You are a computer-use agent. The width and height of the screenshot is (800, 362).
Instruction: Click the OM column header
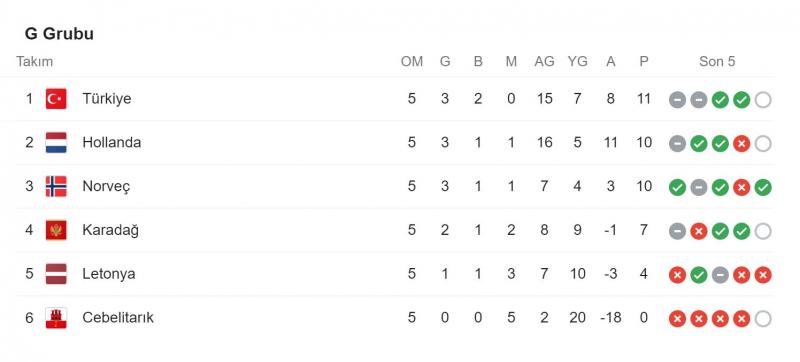[x=412, y=62]
